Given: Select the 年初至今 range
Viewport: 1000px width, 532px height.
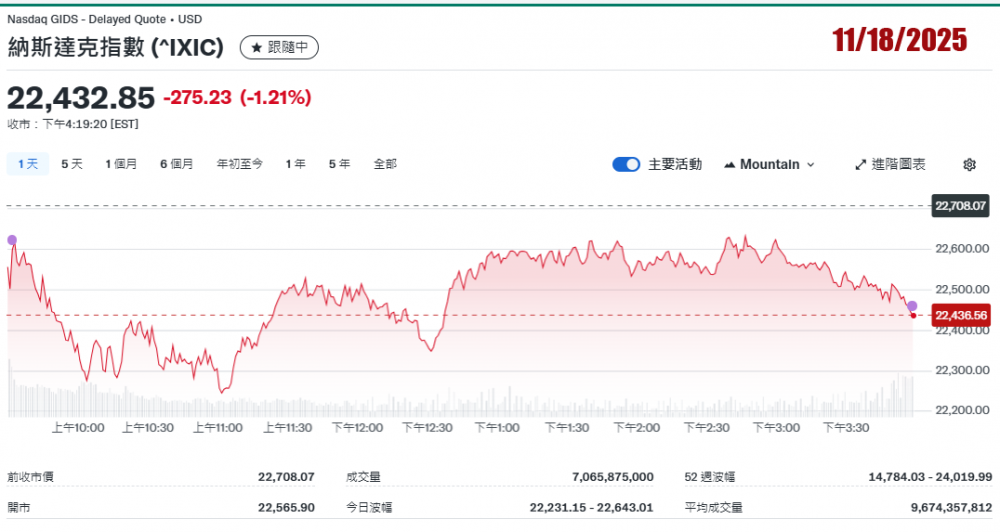Looking at the screenshot, I should coord(240,164).
